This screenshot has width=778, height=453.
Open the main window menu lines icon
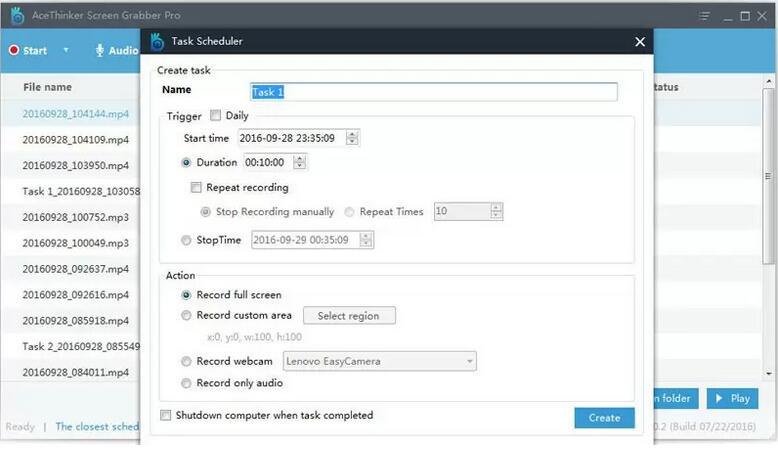click(x=704, y=16)
